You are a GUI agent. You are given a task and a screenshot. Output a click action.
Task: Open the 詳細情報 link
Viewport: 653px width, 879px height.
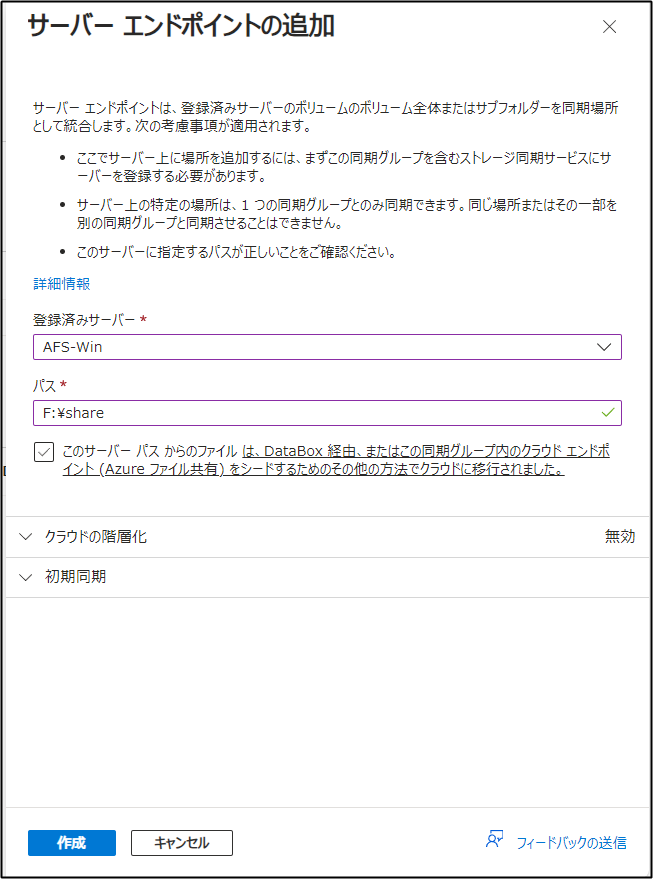(62, 284)
